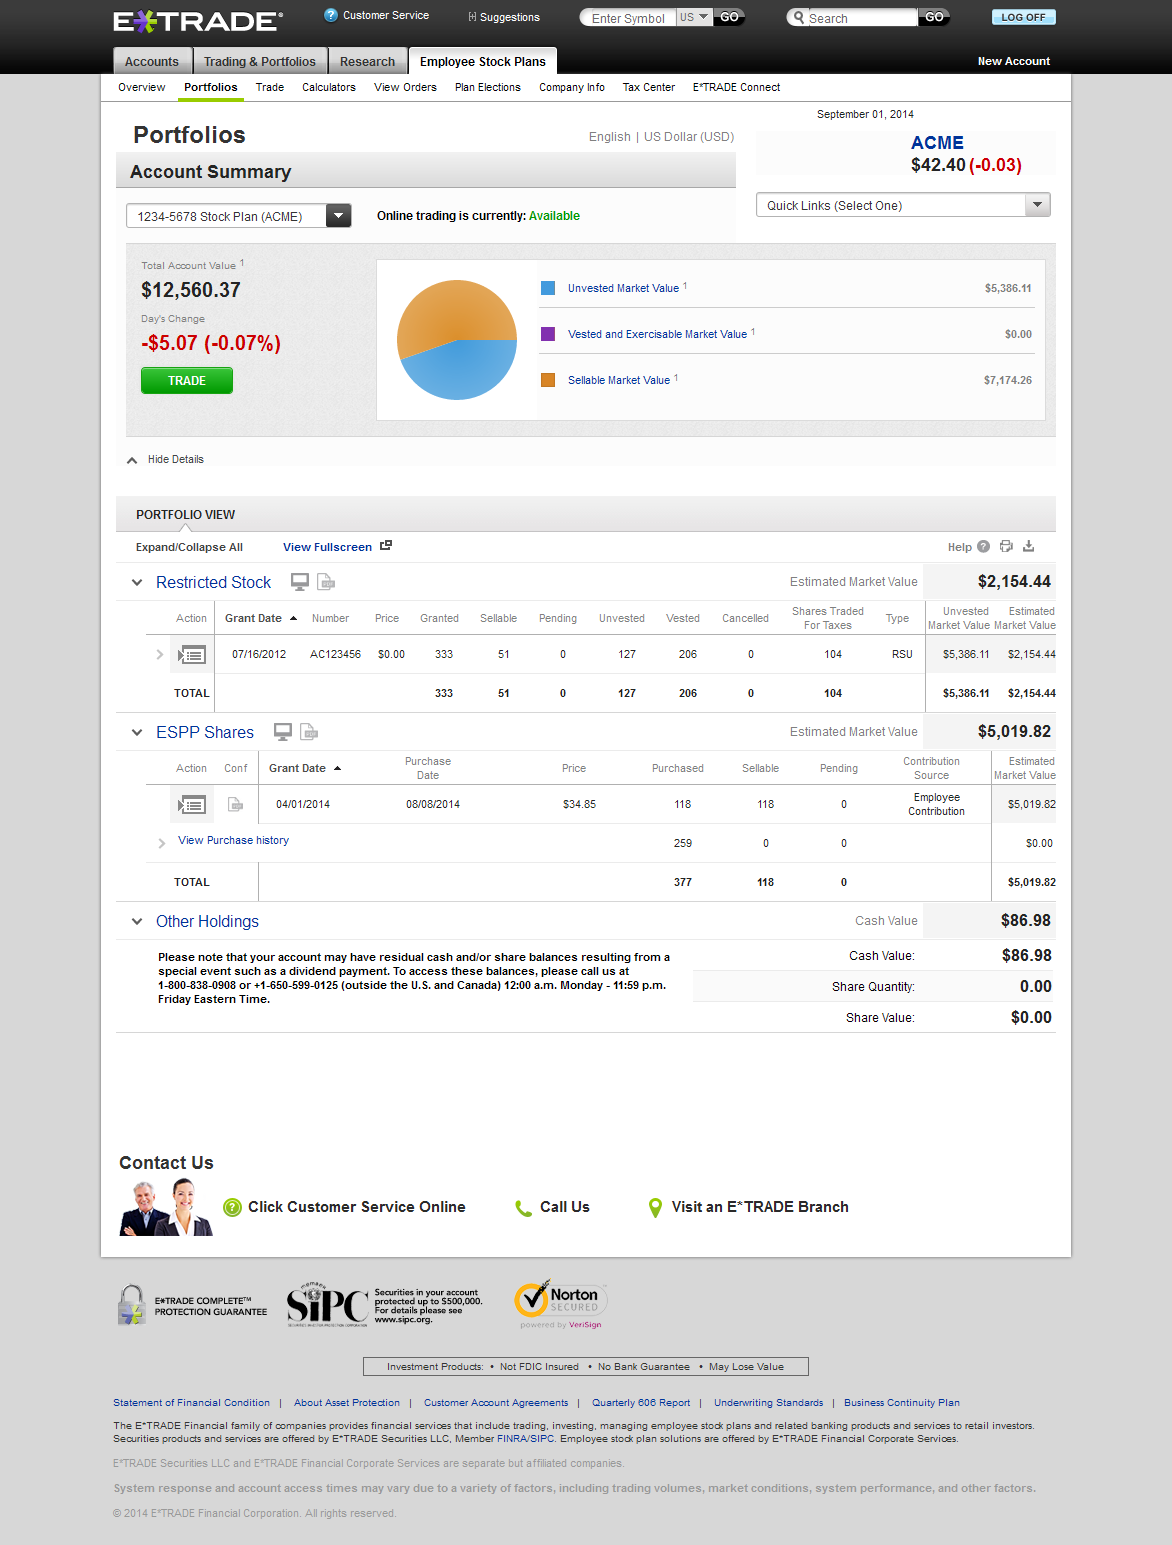Viewport: 1172px width, 1545px height.
Task: Open action menu icon for 04/01/2014 ESPP row
Action: click(x=192, y=804)
